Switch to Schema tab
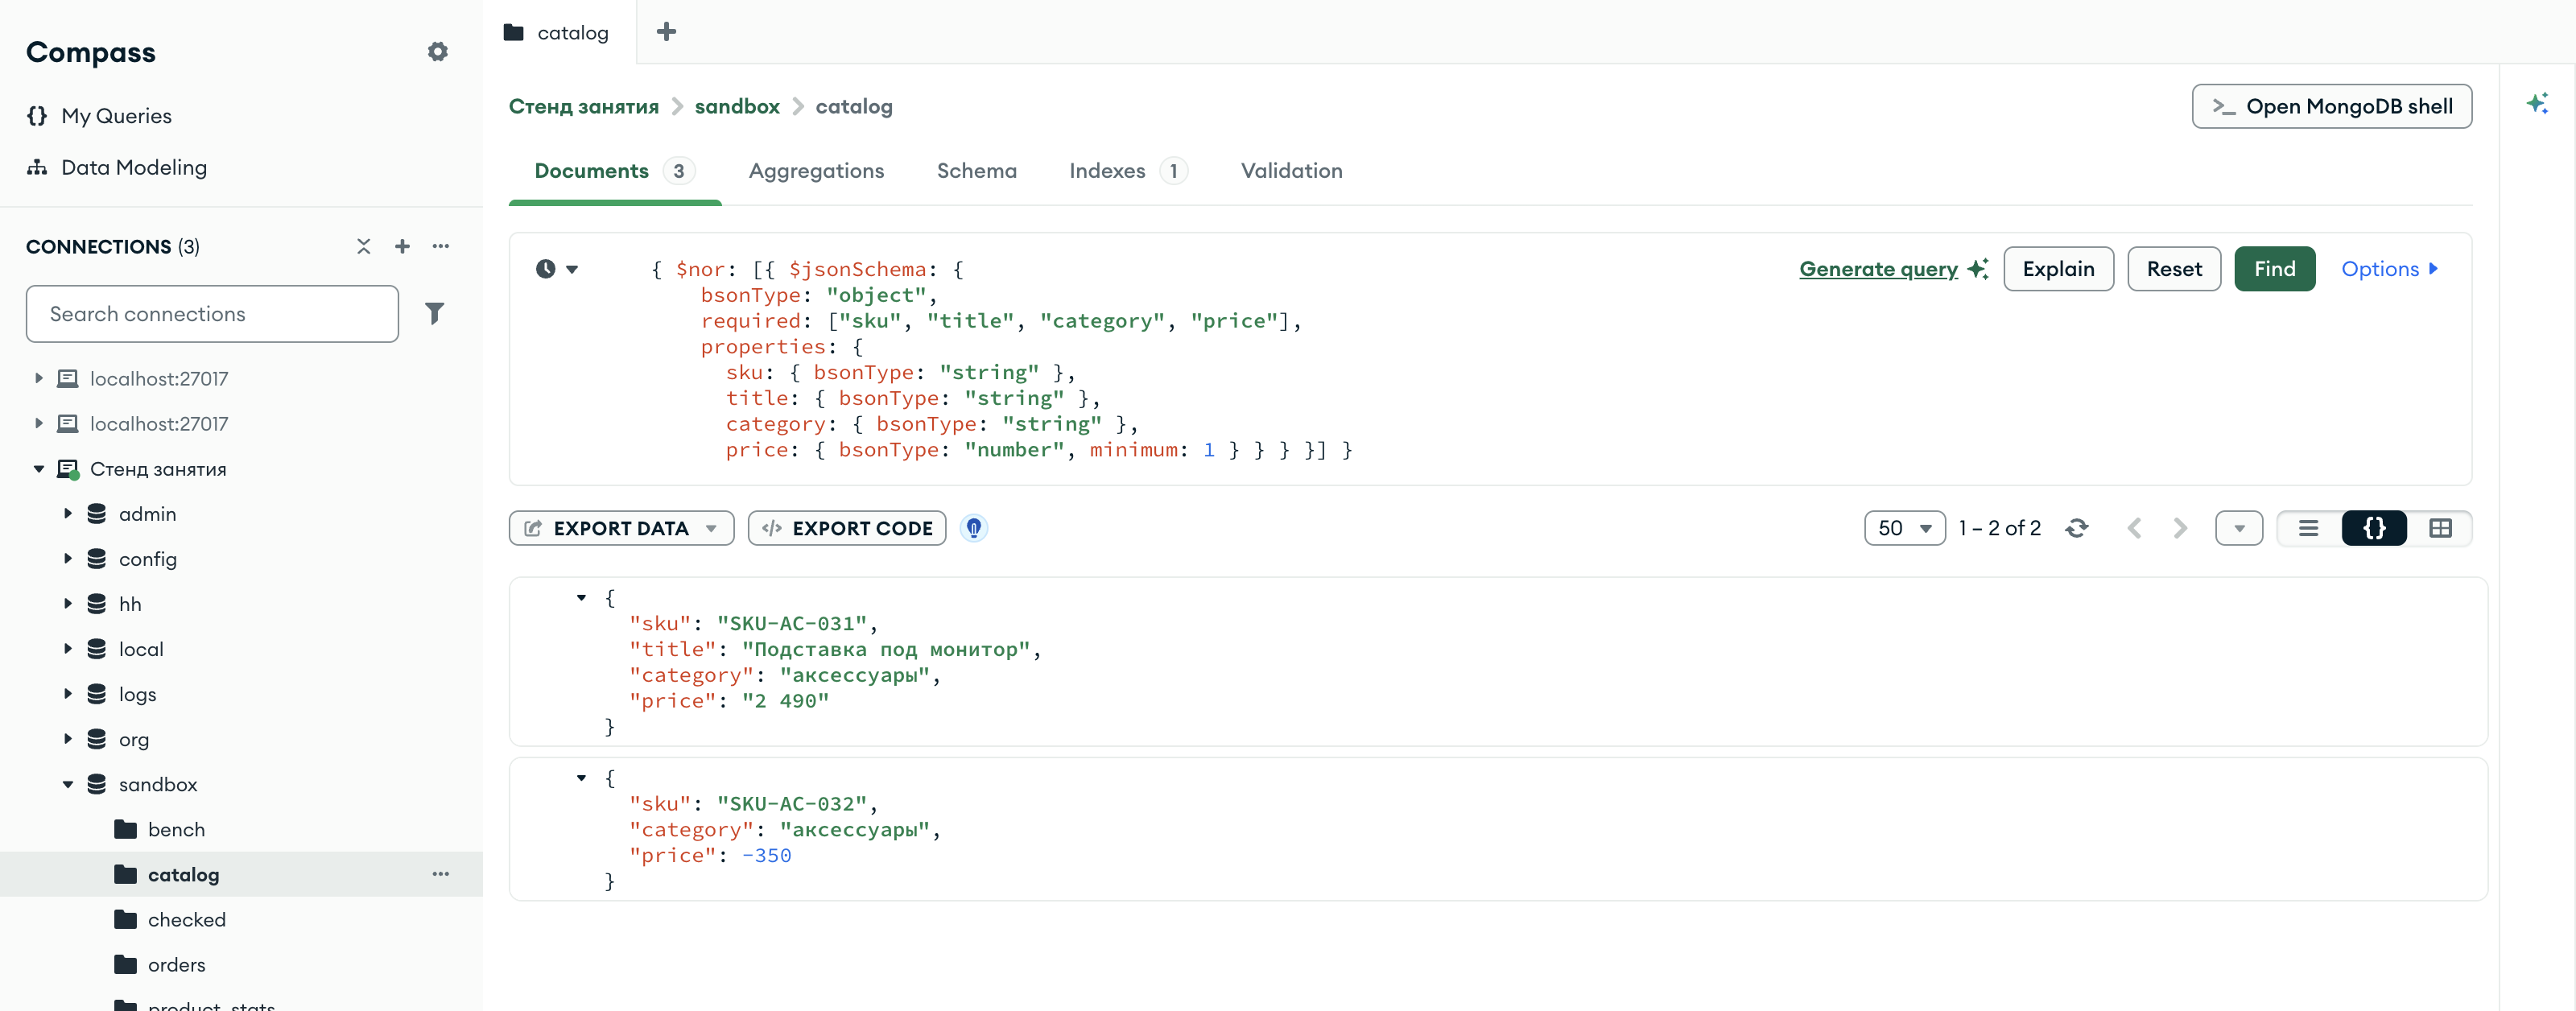The image size is (2576, 1011). (x=976, y=171)
